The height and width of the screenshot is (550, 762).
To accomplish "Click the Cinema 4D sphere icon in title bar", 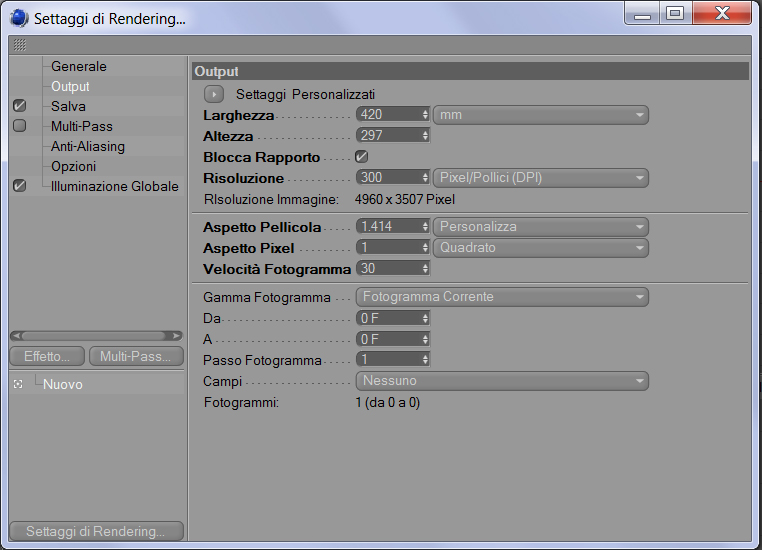I will 19,18.
